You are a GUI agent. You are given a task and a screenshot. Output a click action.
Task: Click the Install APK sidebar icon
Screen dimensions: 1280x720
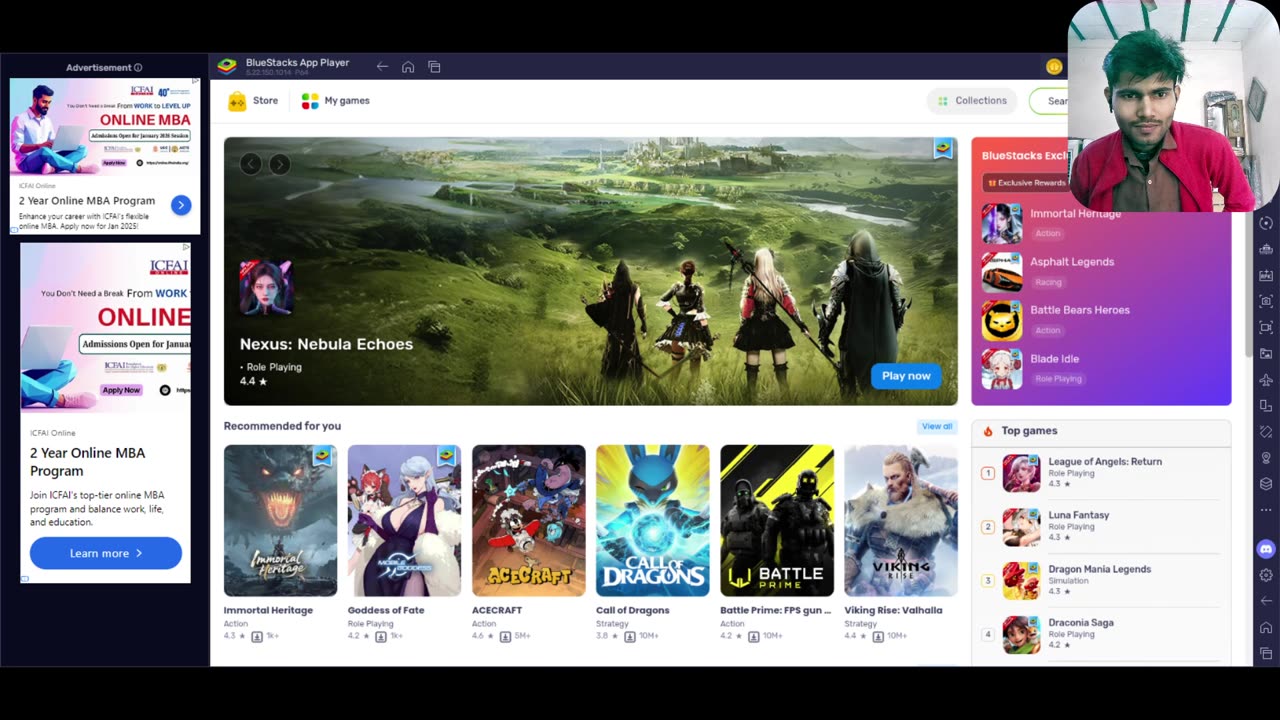tap(1266, 275)
